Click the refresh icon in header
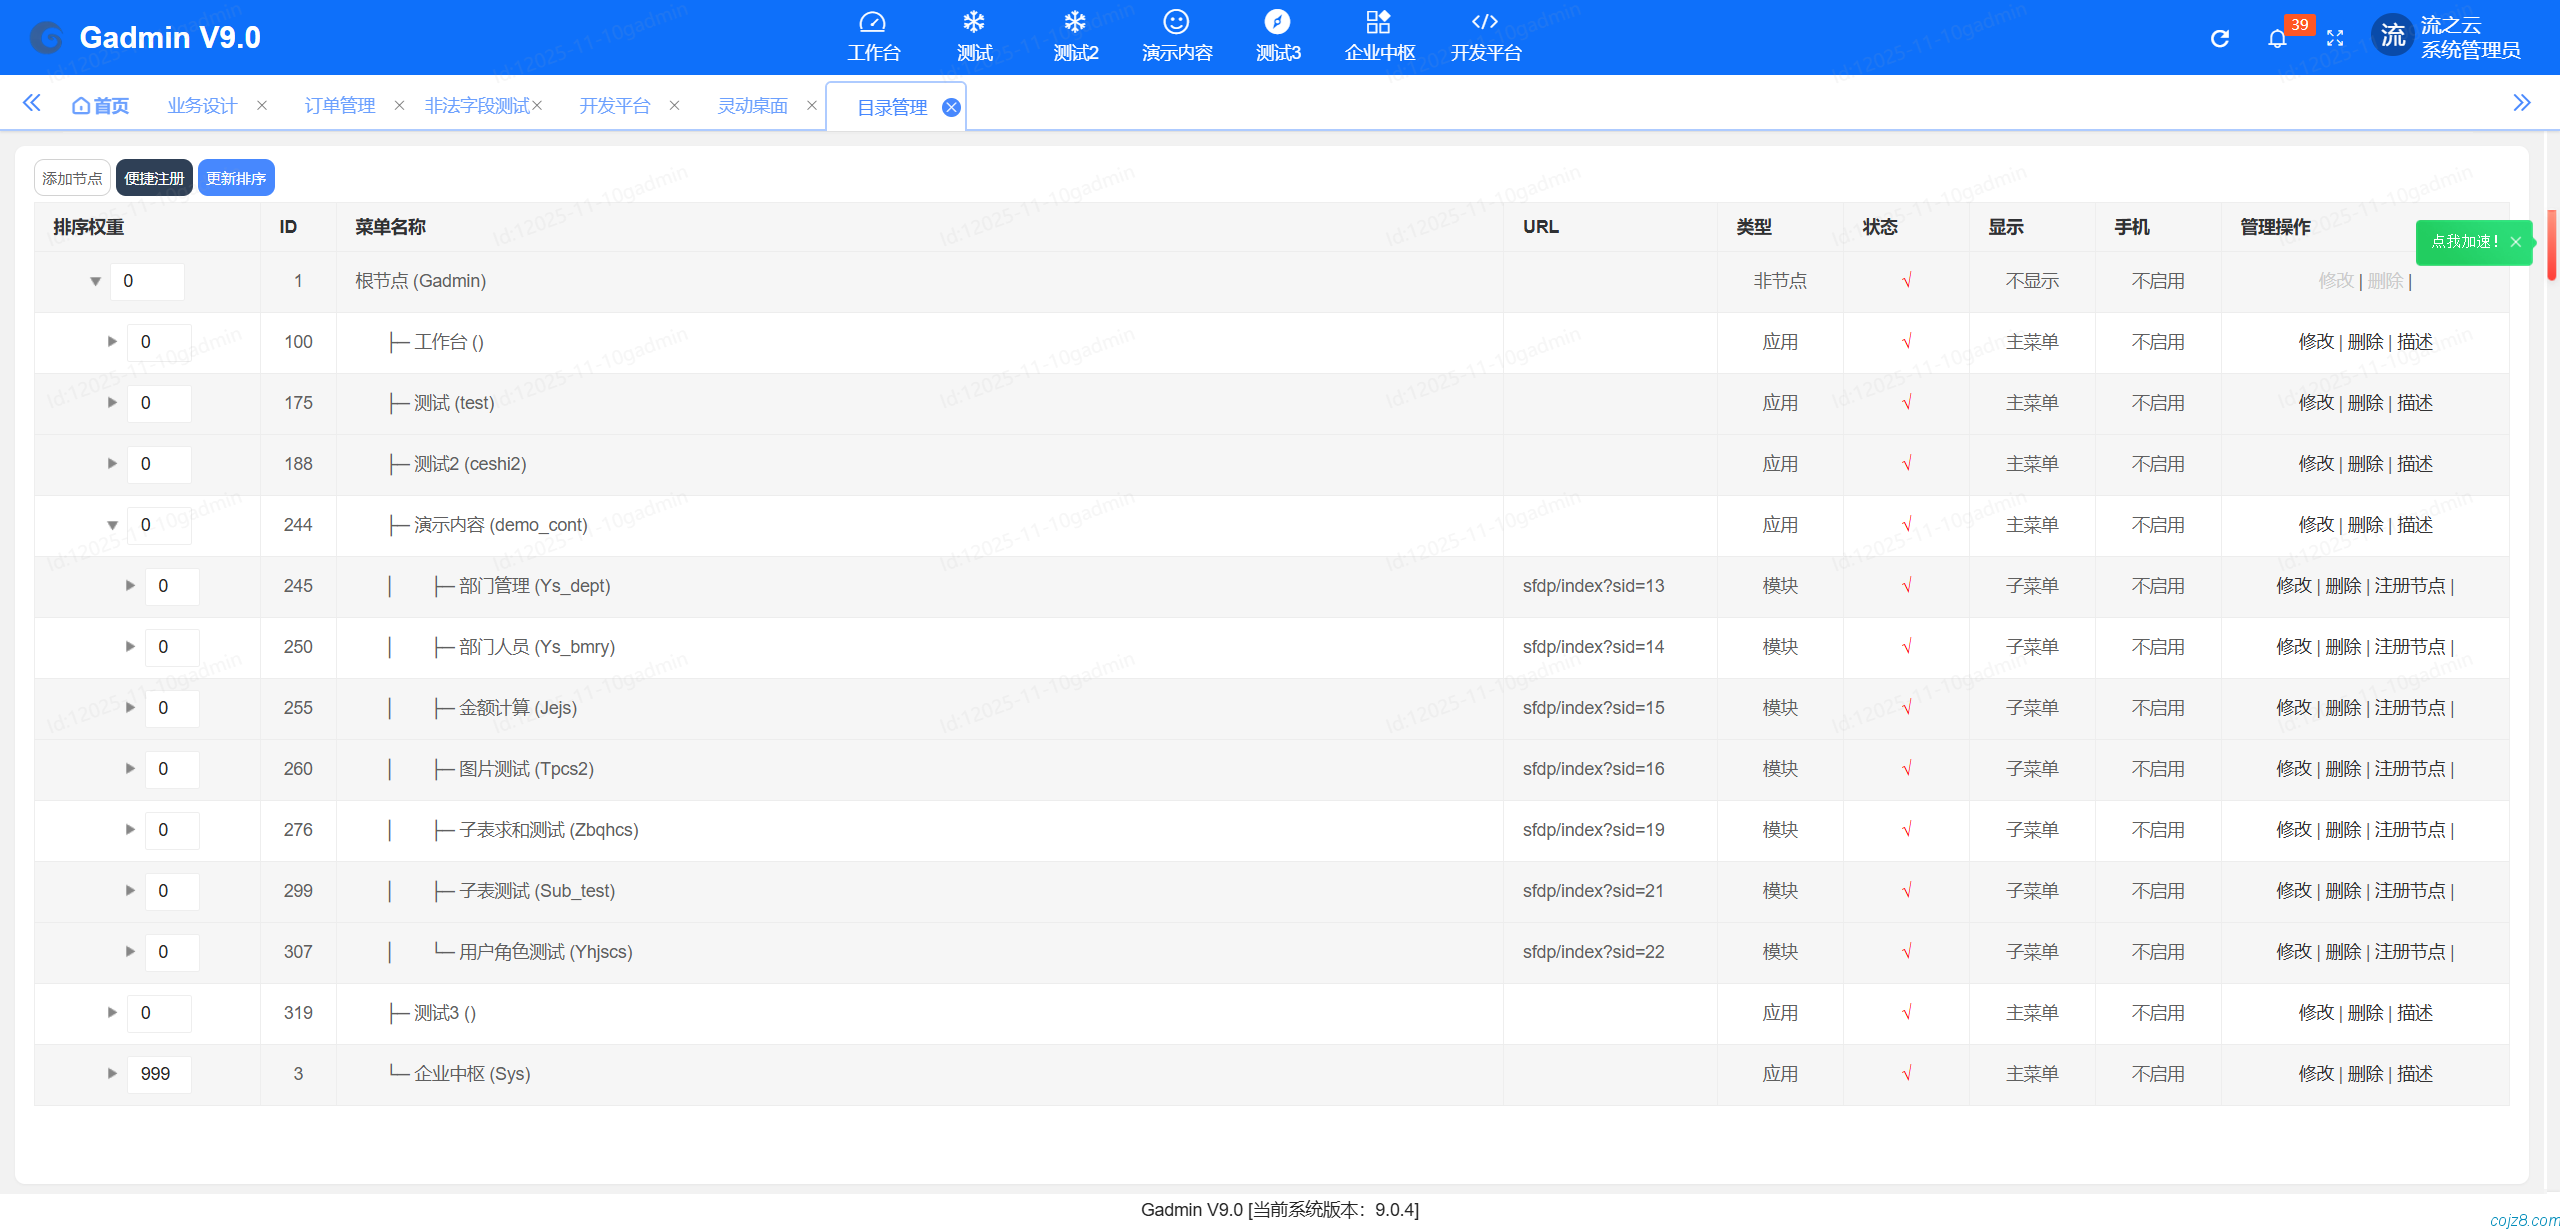The height and width of the screenshot is (1229, 2560). (x=2219, y=38)
